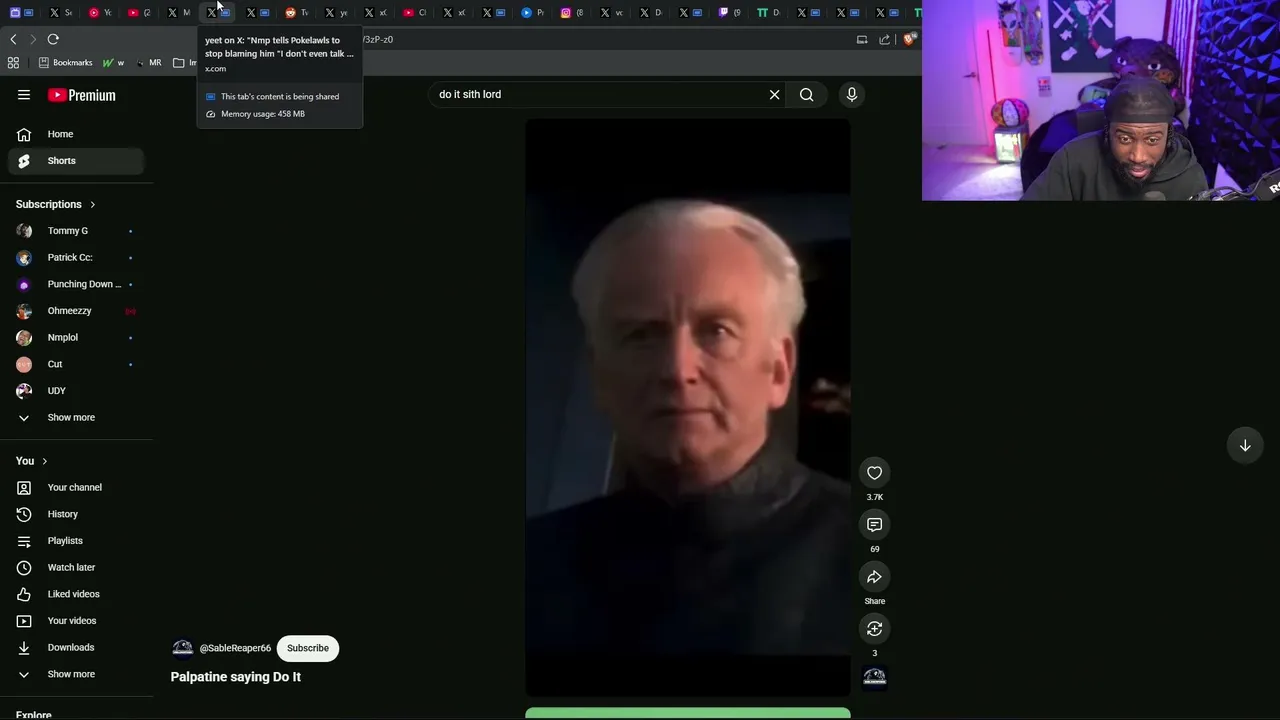Show more under the subscriptions list
Viewport: 1280px width, 720px height.
pyautogui.click(x=76, y=418)
